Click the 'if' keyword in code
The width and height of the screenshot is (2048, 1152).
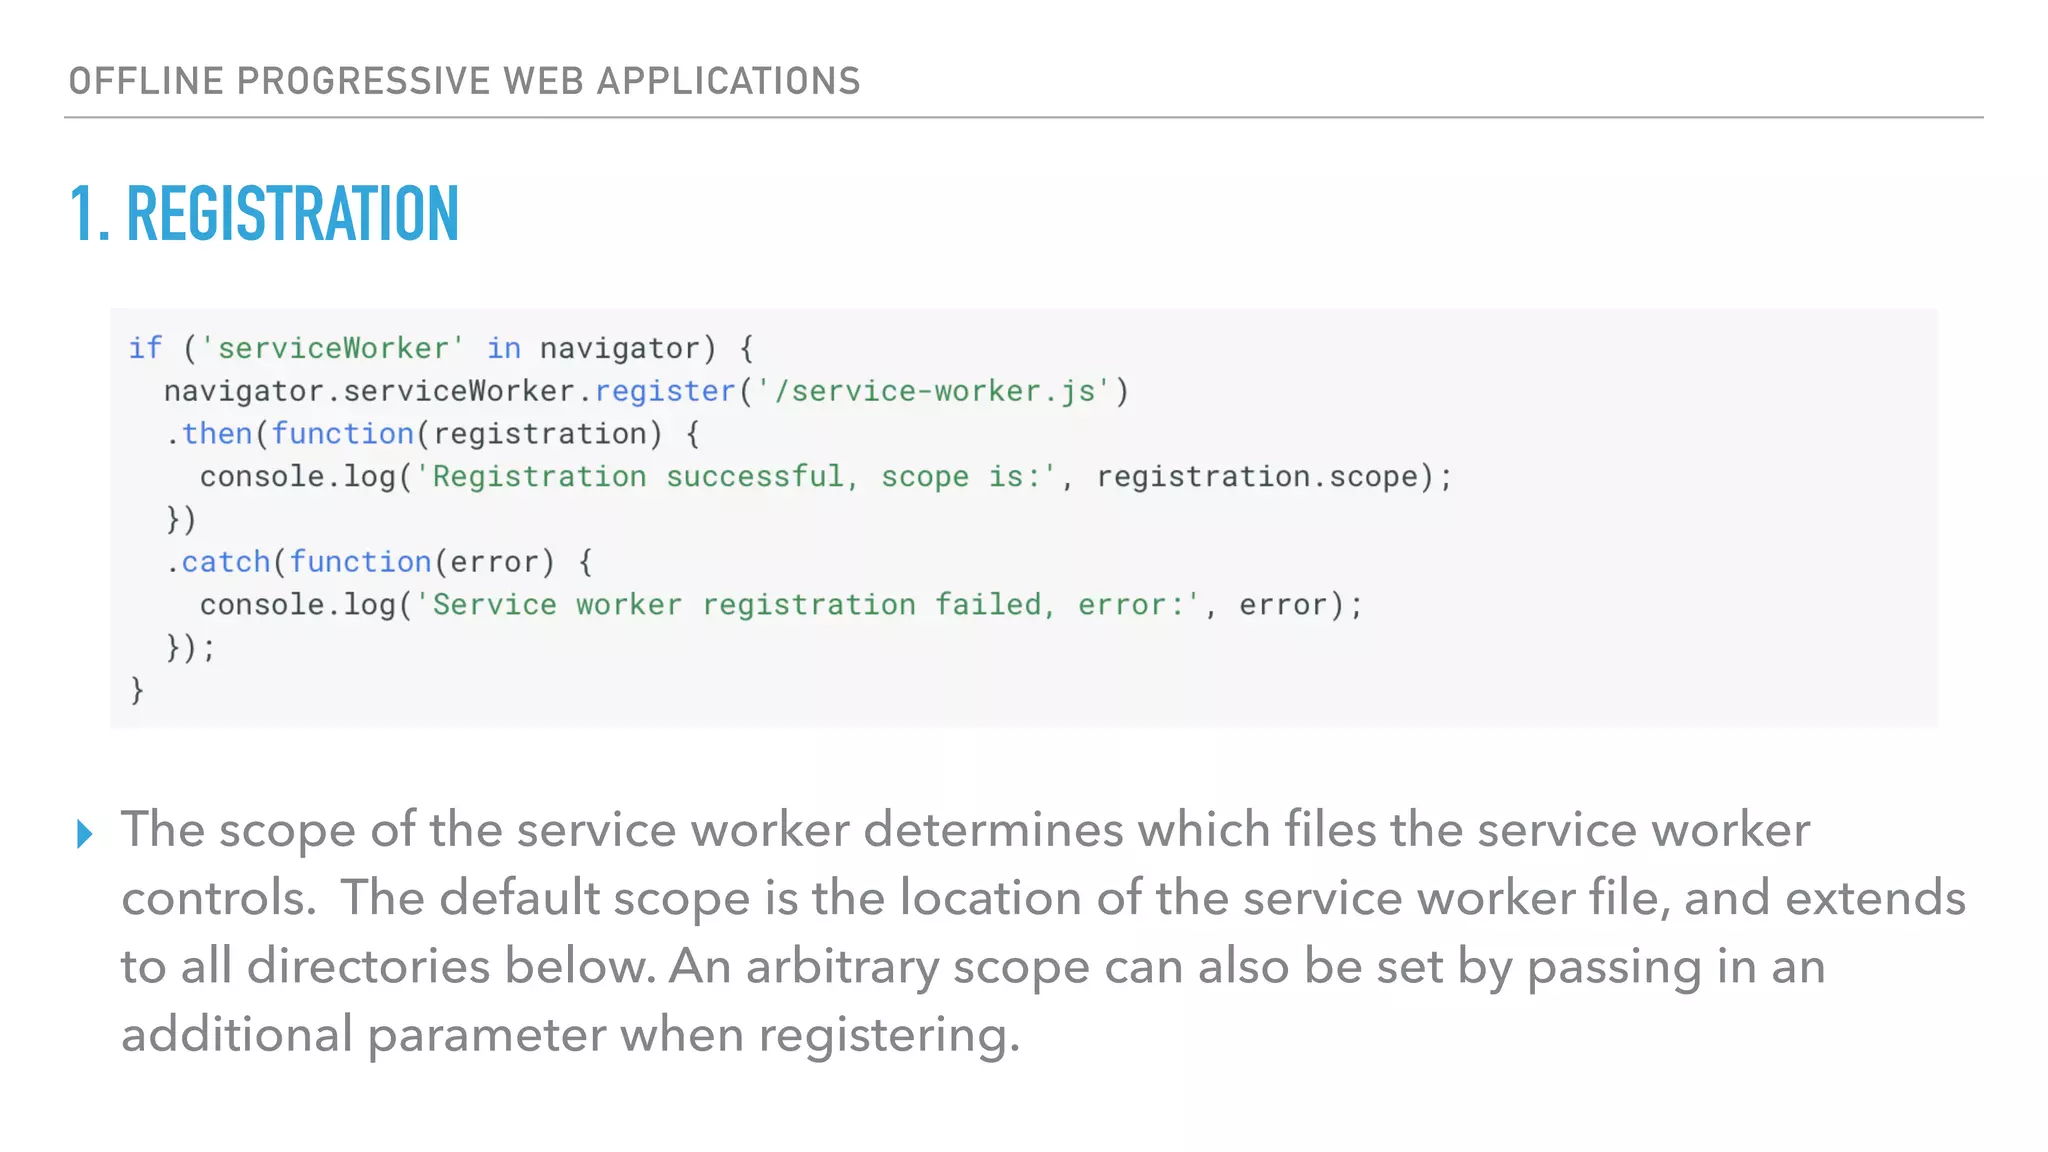pos(144,348)
